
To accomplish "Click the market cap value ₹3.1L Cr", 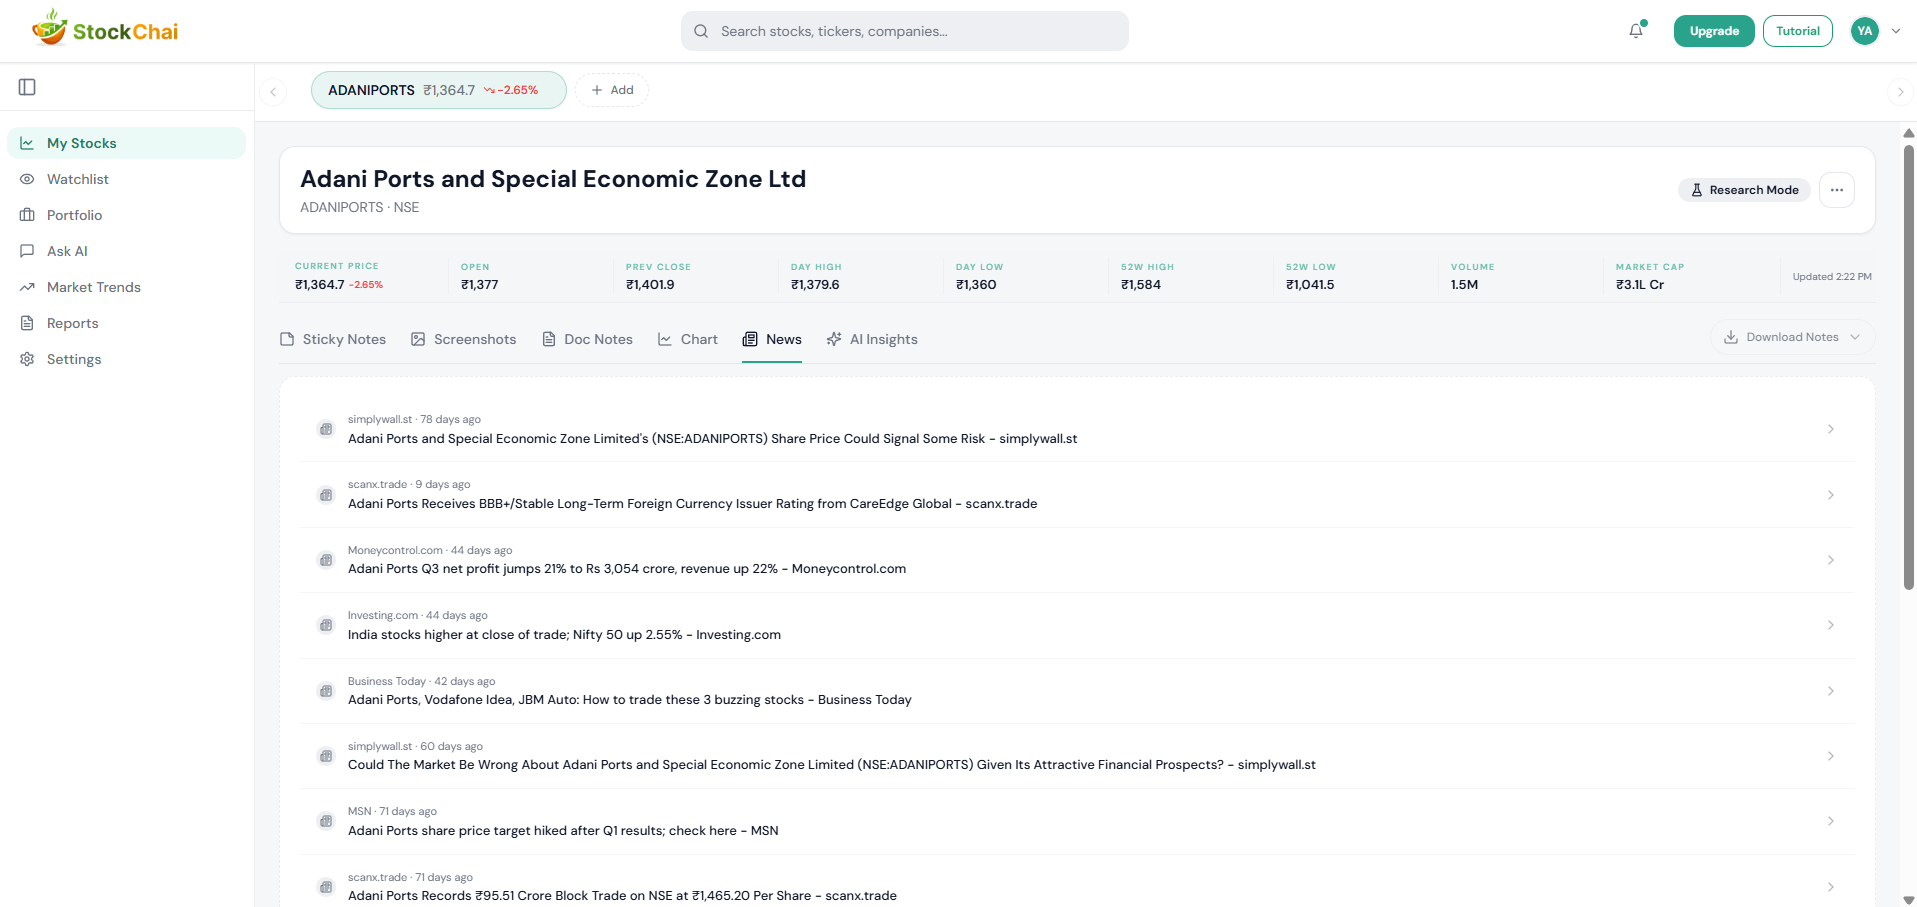I will click(x=1640, y=285).
